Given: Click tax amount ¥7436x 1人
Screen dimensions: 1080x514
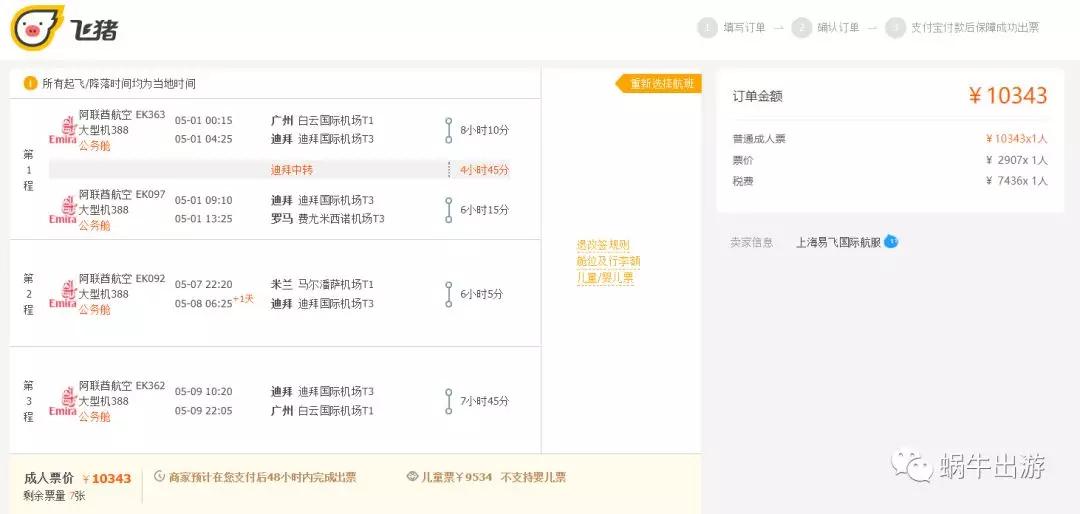Looking at the screenshot, I should pyautogui.click(x=1017, y=181).
